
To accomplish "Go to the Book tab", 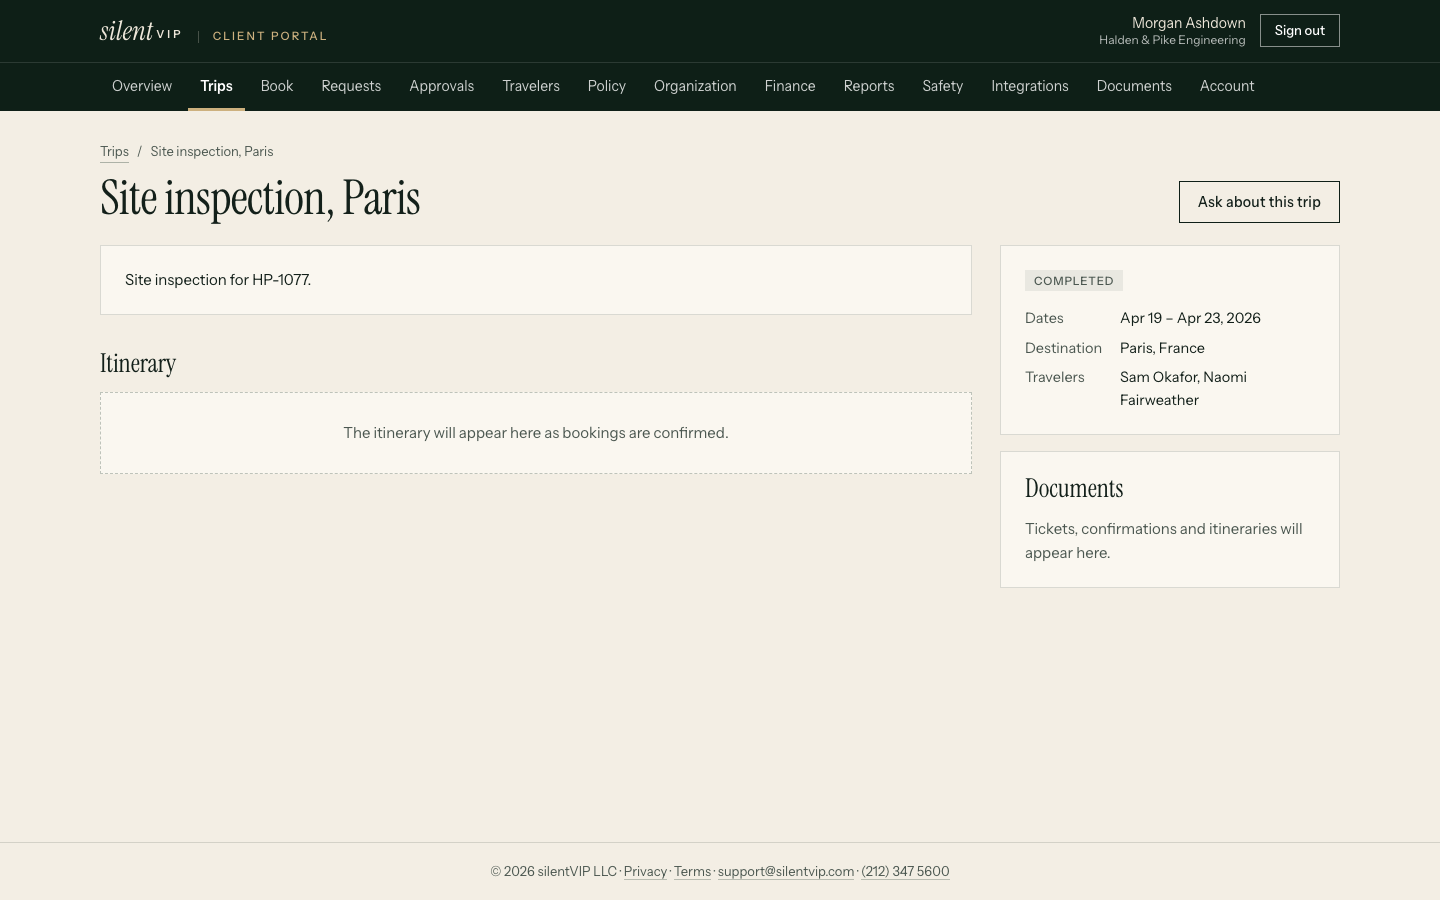I will coord(277,86).
